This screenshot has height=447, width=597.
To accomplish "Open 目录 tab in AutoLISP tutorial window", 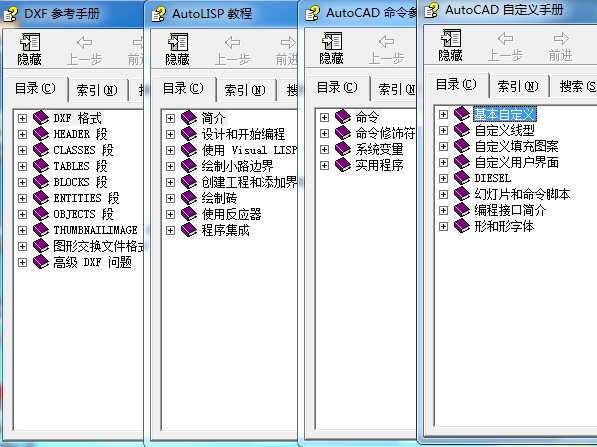I will click(183, 89).
